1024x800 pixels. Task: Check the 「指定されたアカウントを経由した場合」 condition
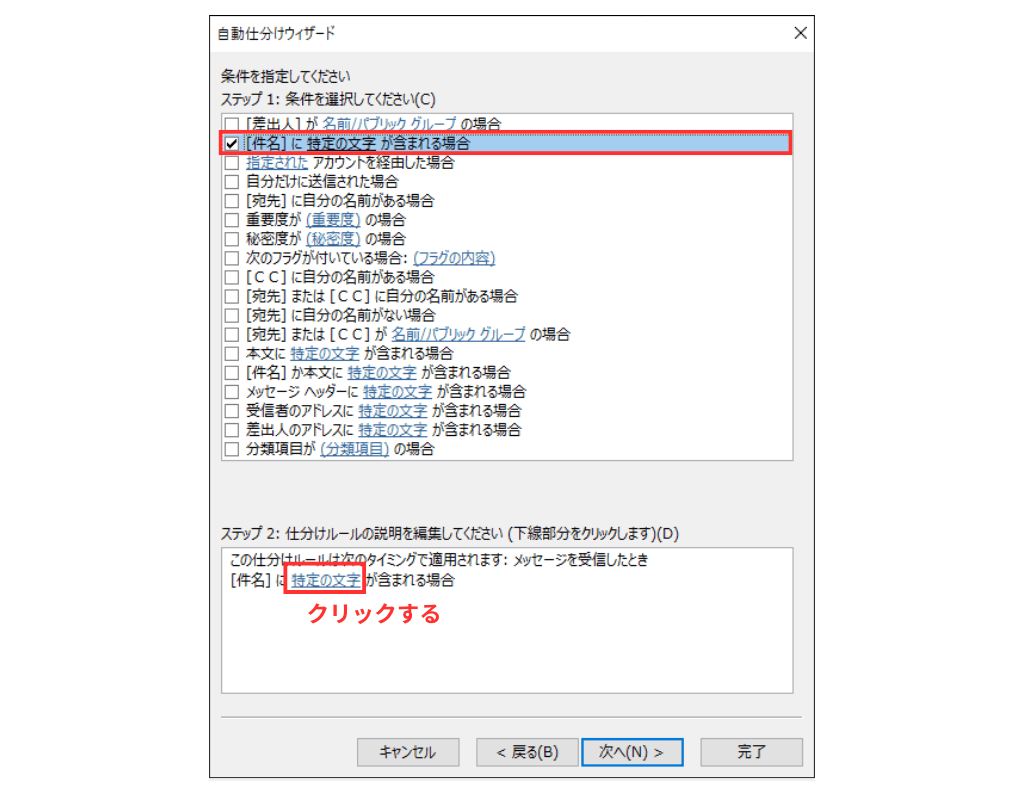tap(231, 161)
